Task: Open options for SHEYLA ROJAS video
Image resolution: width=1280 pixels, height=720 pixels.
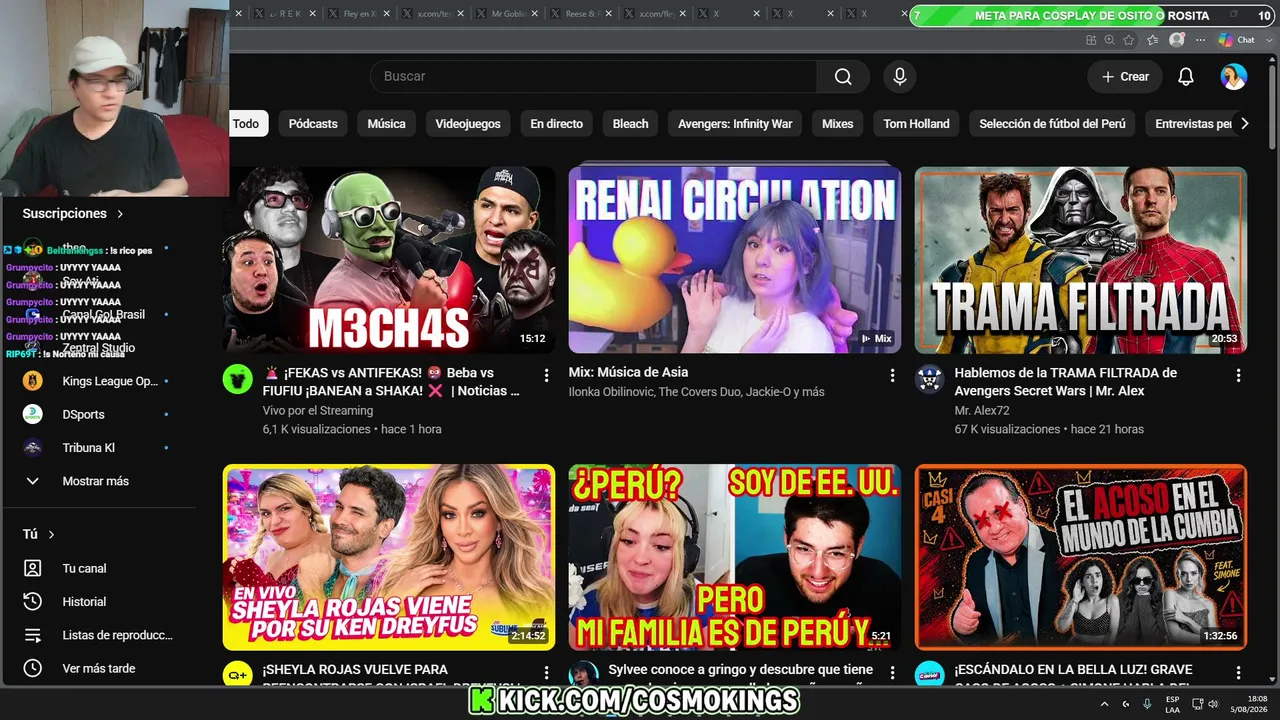Action: pos(546,673)
